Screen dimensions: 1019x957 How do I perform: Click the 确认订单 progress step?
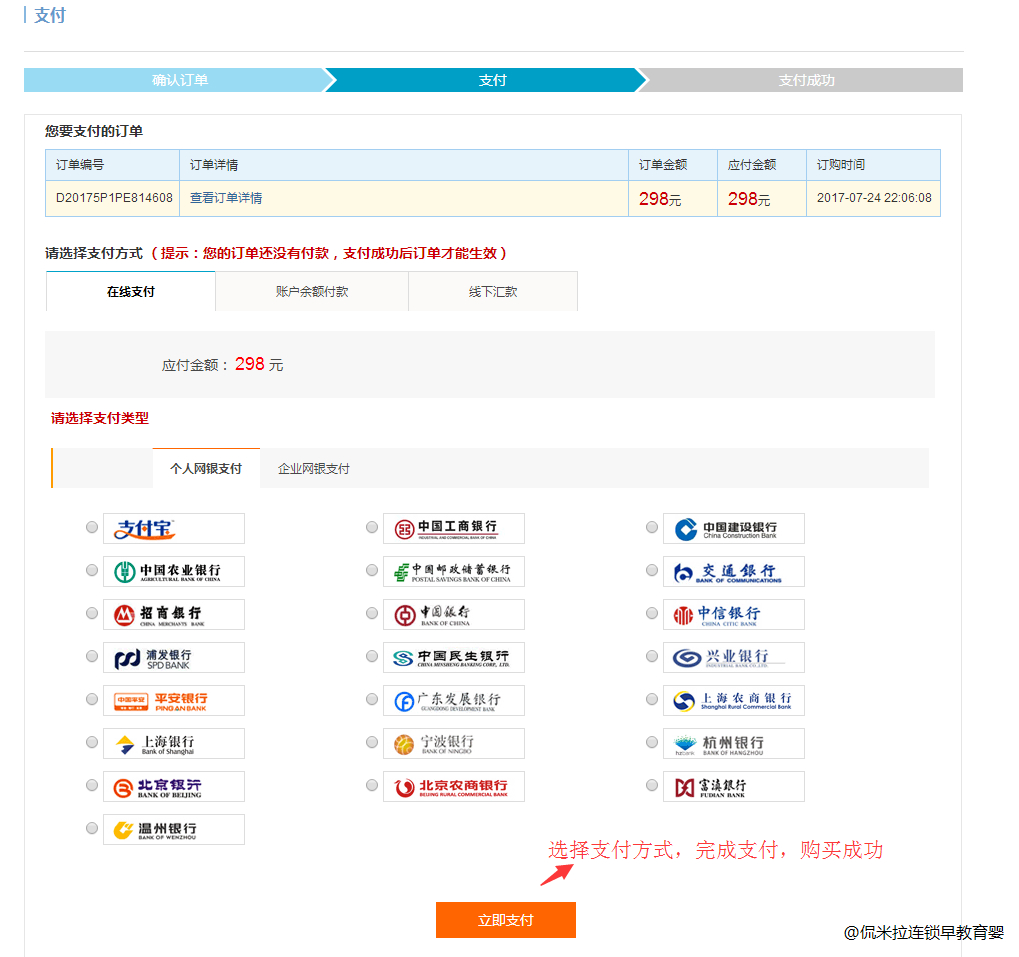click(180, 80)
